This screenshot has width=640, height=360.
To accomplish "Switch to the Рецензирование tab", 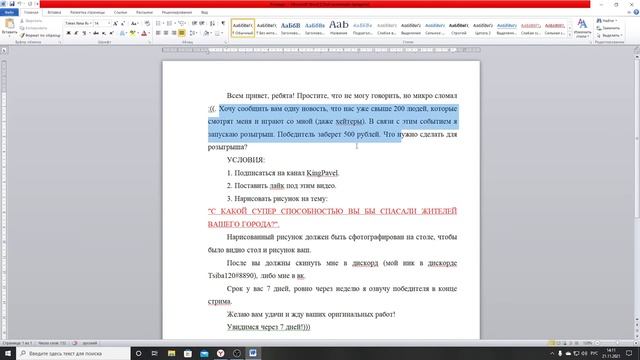I will pyautogui.click(x=177, y=13).
